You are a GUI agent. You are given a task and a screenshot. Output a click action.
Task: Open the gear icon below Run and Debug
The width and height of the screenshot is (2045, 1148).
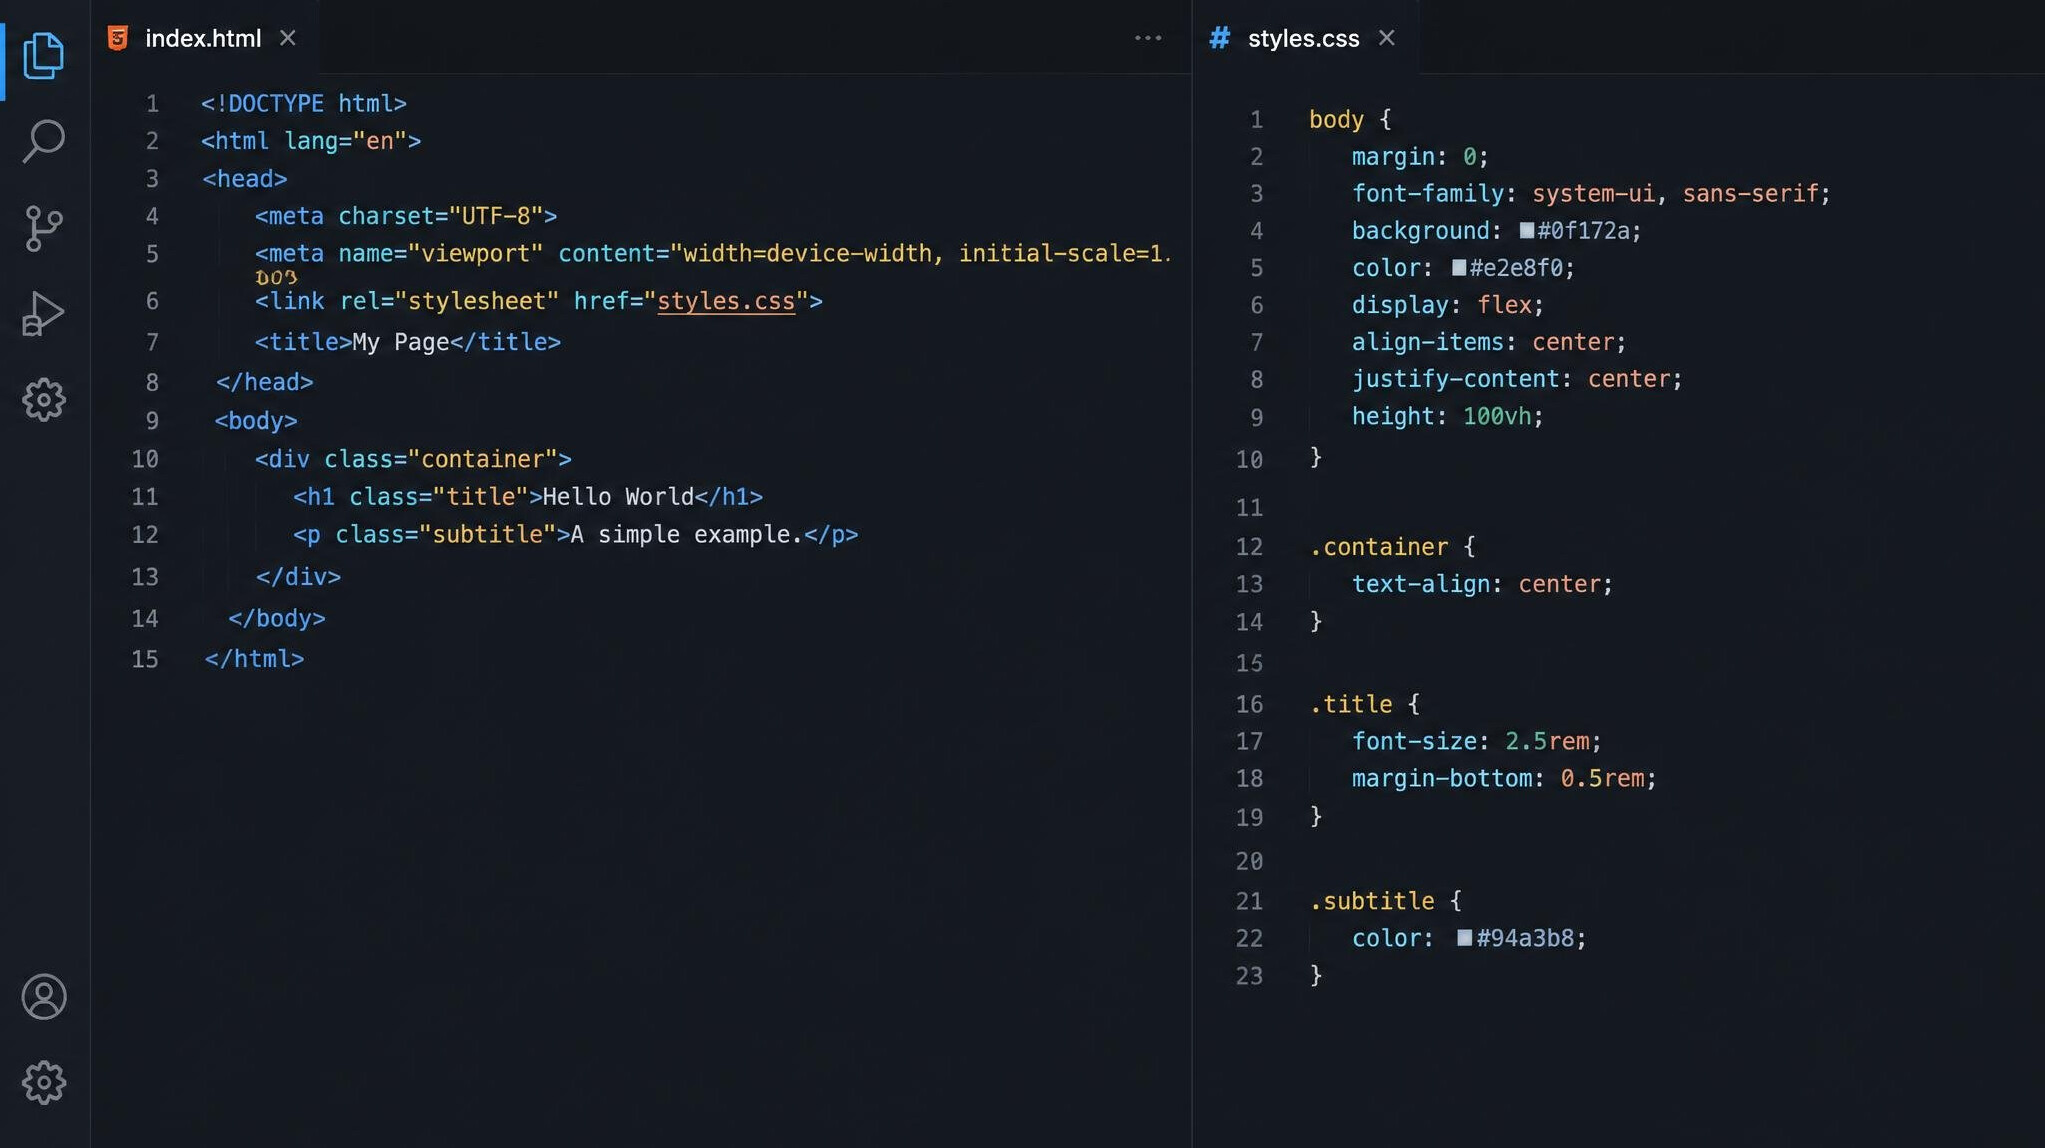[x=43, y=400]
